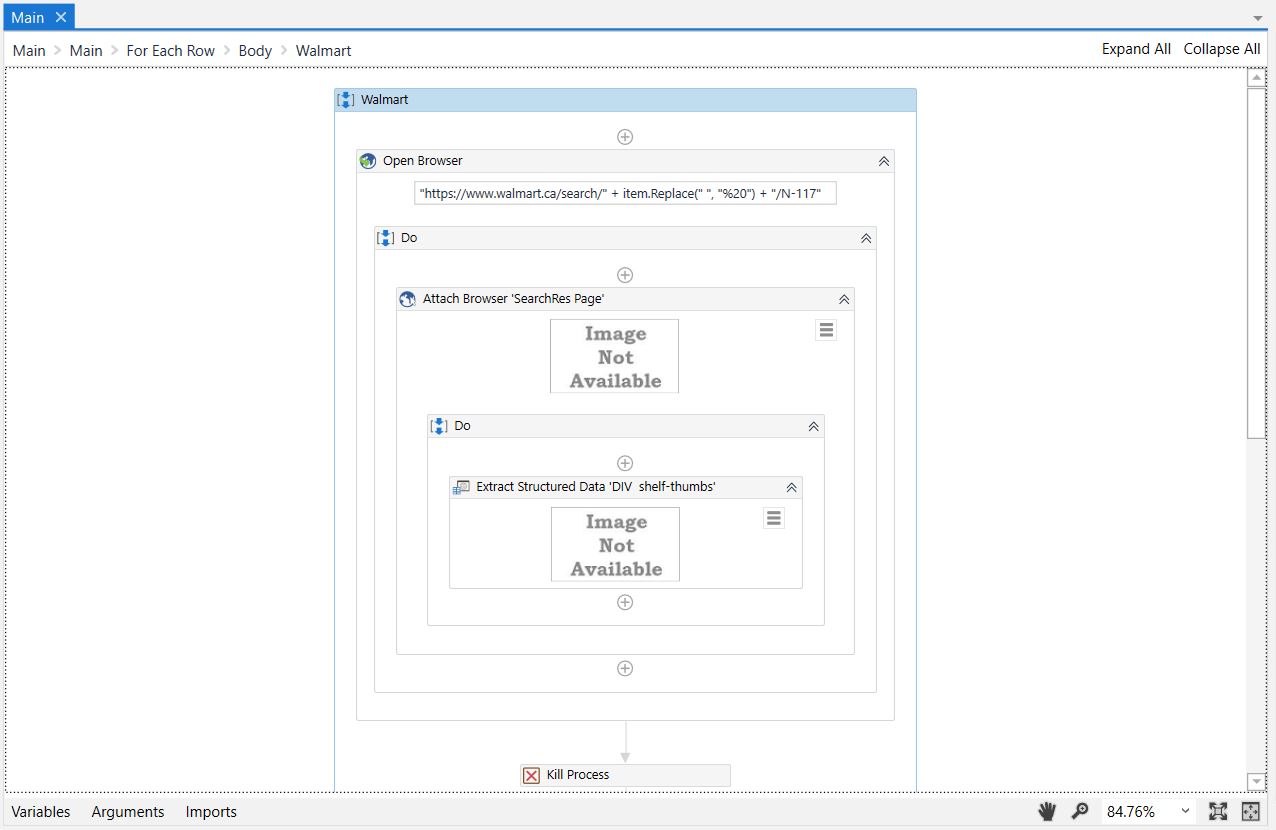Collapse the outer Do sequence

866,238
